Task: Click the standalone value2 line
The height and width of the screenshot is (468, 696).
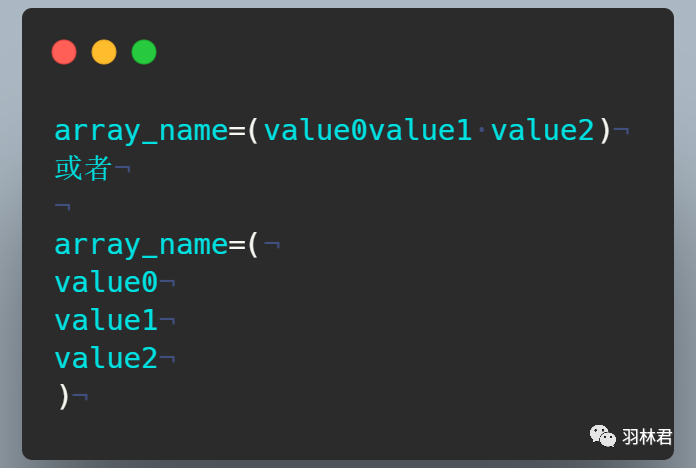Action: point(106,359)
